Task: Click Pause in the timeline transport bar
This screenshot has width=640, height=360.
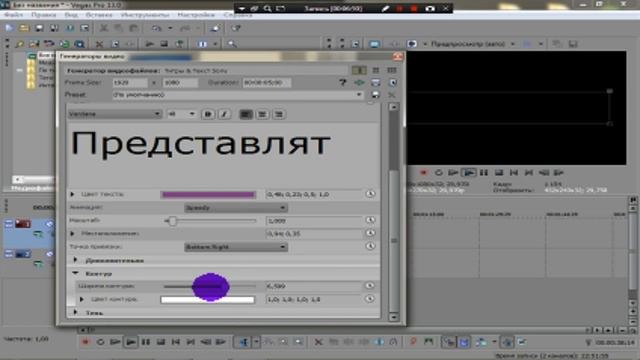Action: tap(146, 342)
